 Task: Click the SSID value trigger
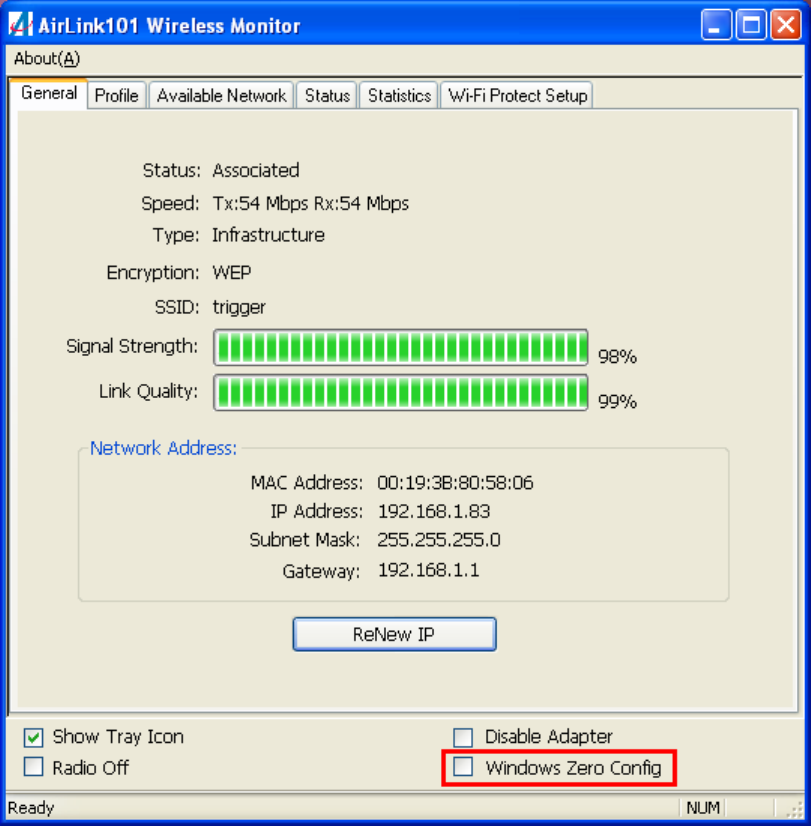click(x=239, y=308)
